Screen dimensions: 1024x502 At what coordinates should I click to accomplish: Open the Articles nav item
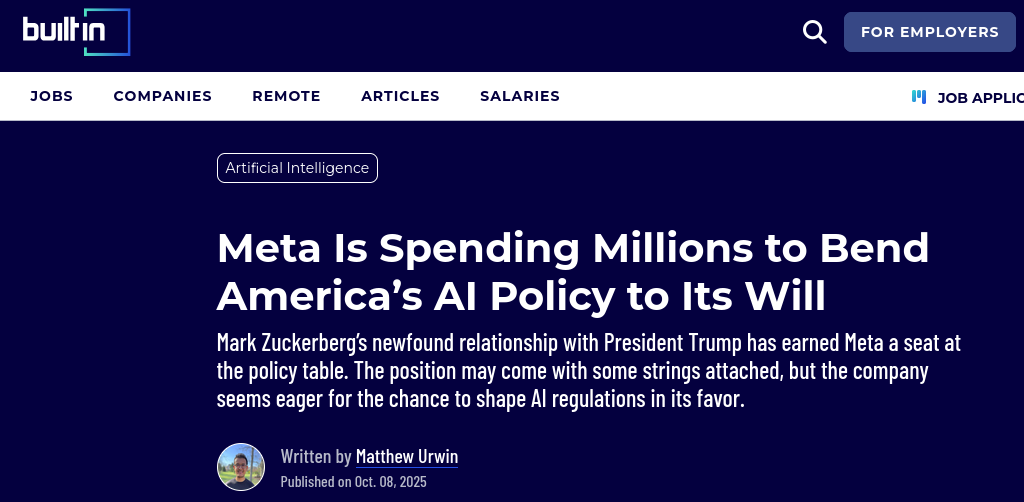[400, 97]
